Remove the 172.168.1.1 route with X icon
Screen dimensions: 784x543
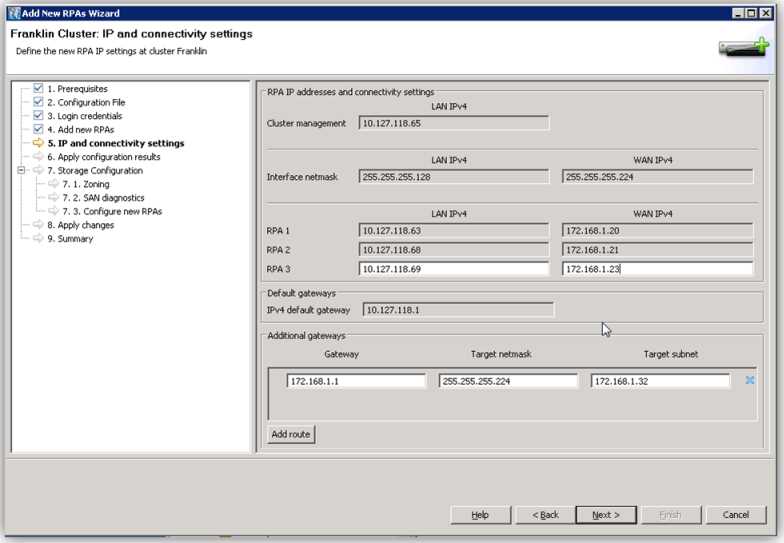click(x=750, y=380)
